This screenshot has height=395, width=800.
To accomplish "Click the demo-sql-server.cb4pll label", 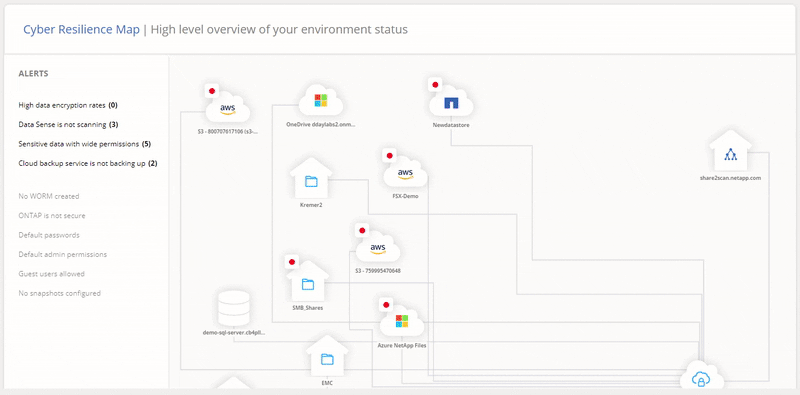I will coord(234,332).
